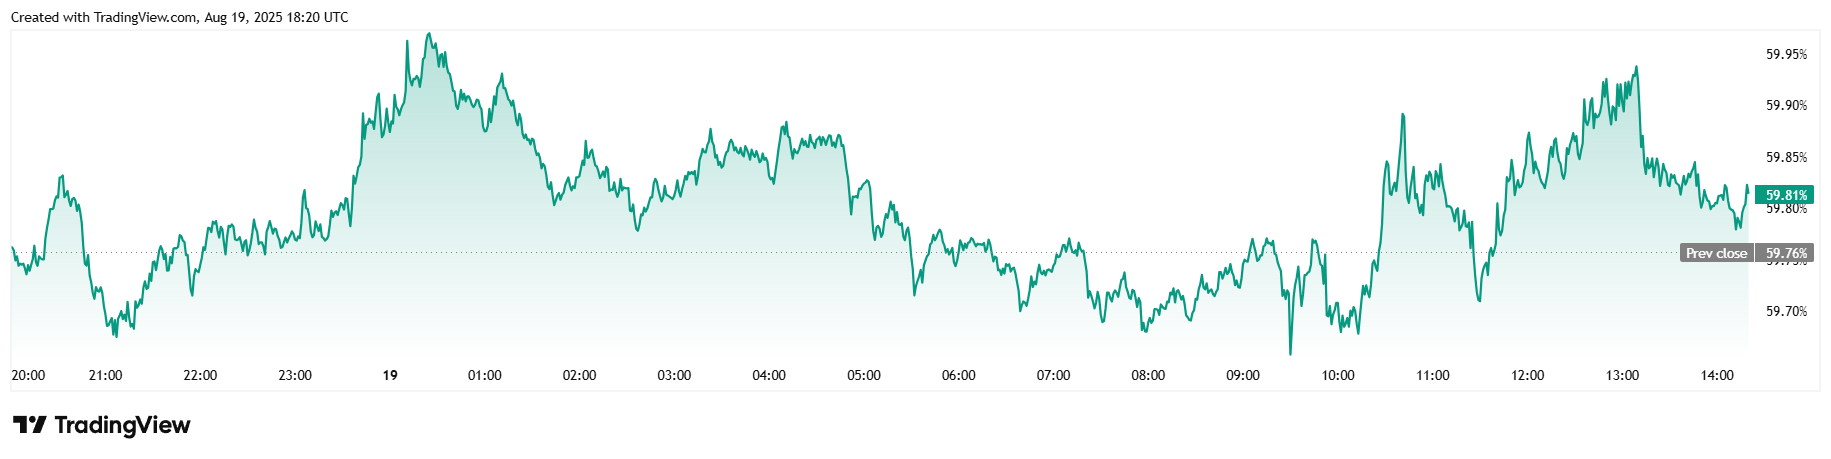
Task: Click the TradingView wordmark text
Action: pyautogui.click(x=122, y=425)
